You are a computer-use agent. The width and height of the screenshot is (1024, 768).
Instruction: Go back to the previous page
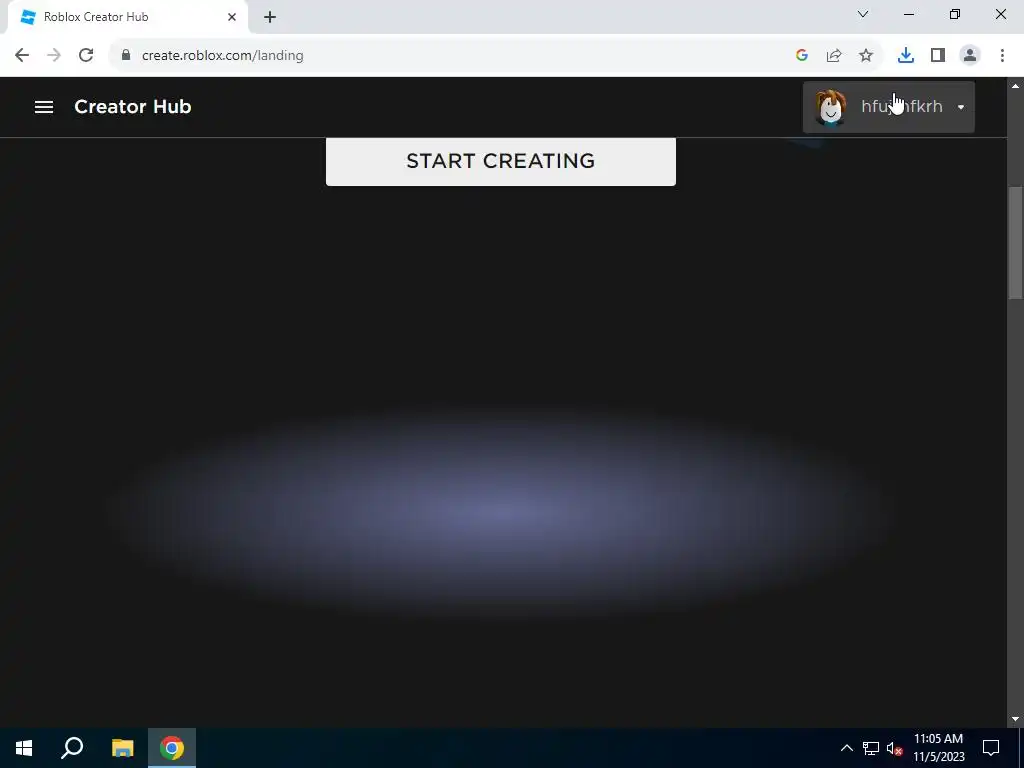tap(22, 56)
